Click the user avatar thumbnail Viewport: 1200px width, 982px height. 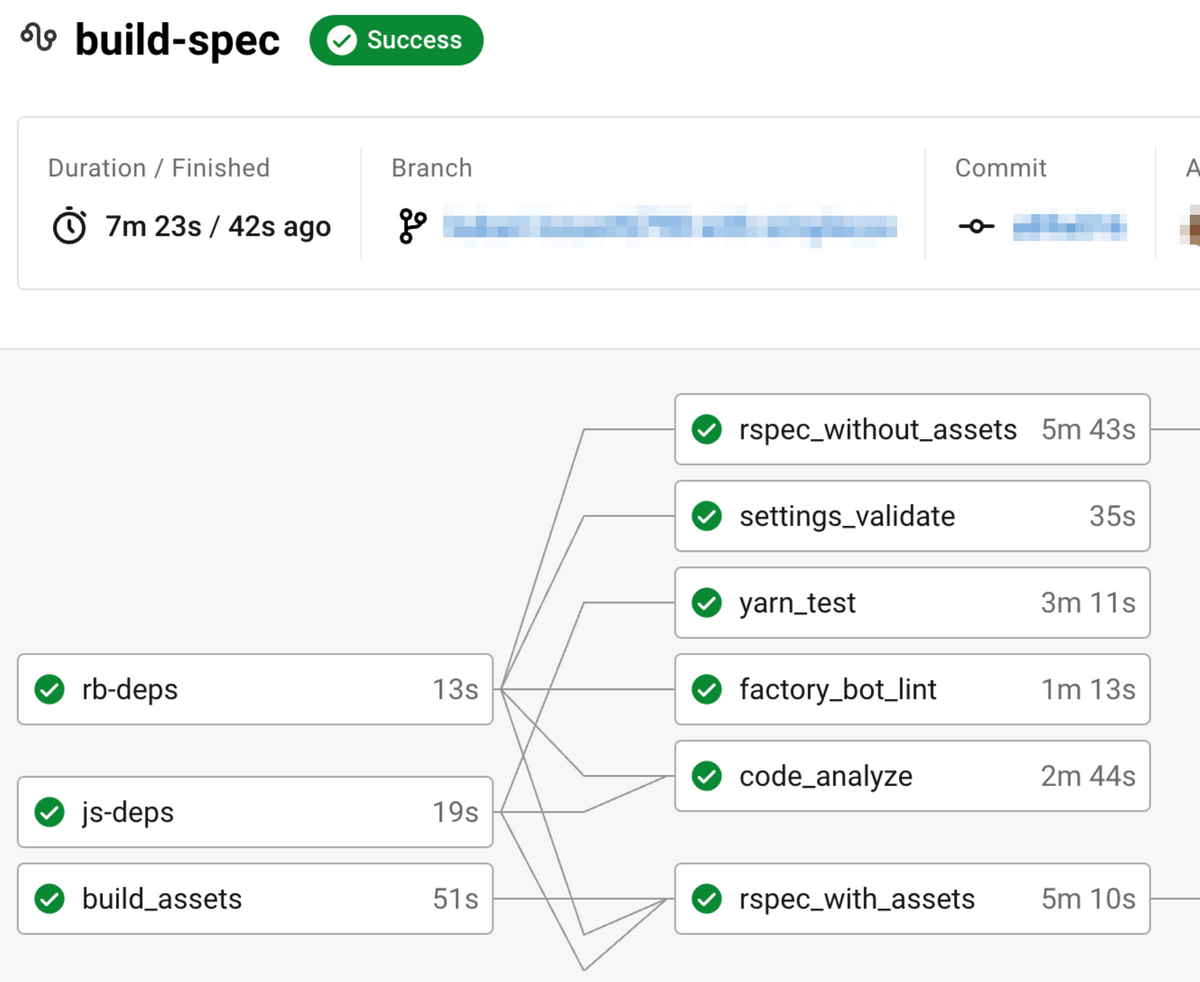[x=1191, y=227]
